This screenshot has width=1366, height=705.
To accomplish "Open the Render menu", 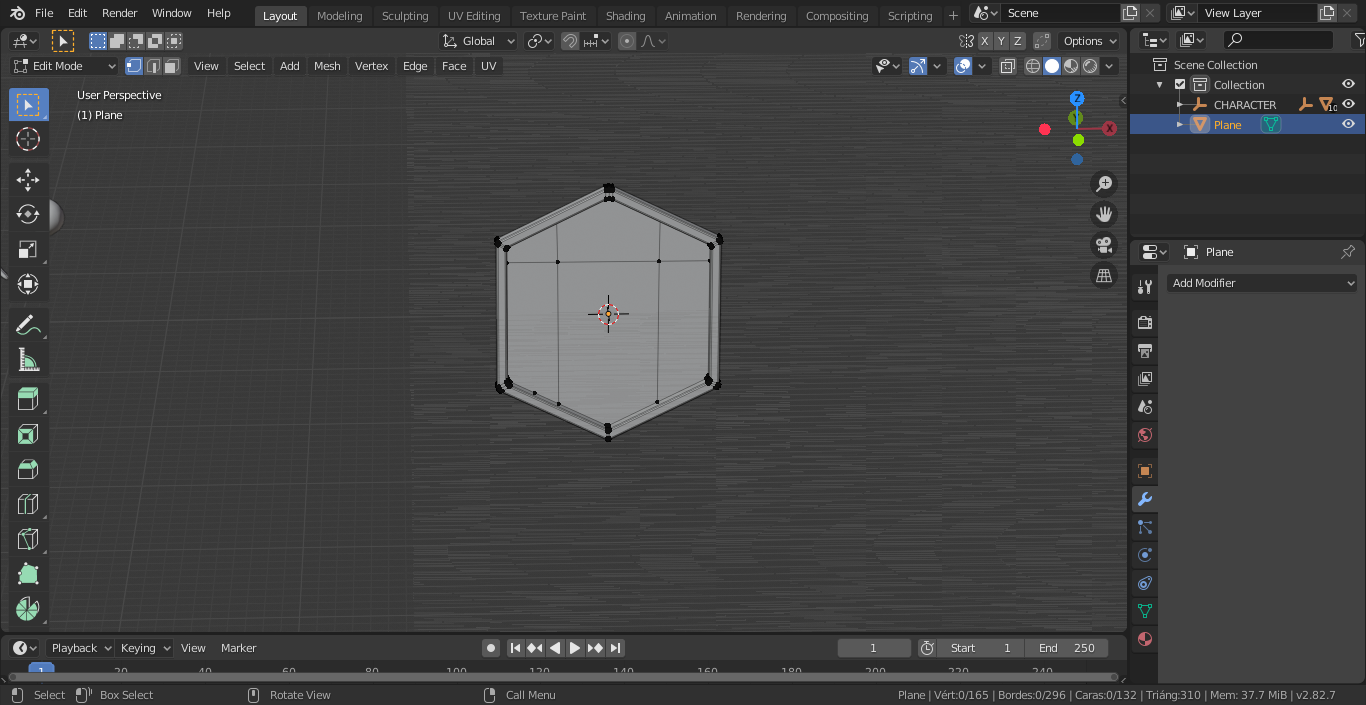I will 120,13.
